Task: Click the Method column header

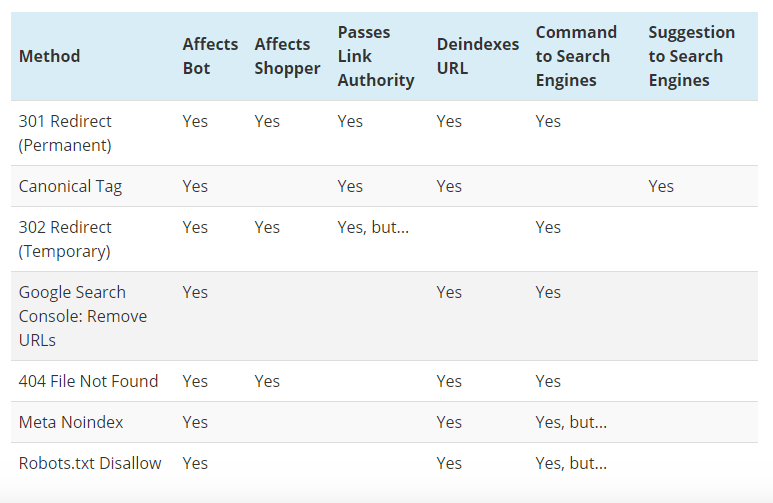Action: [49, 56]
